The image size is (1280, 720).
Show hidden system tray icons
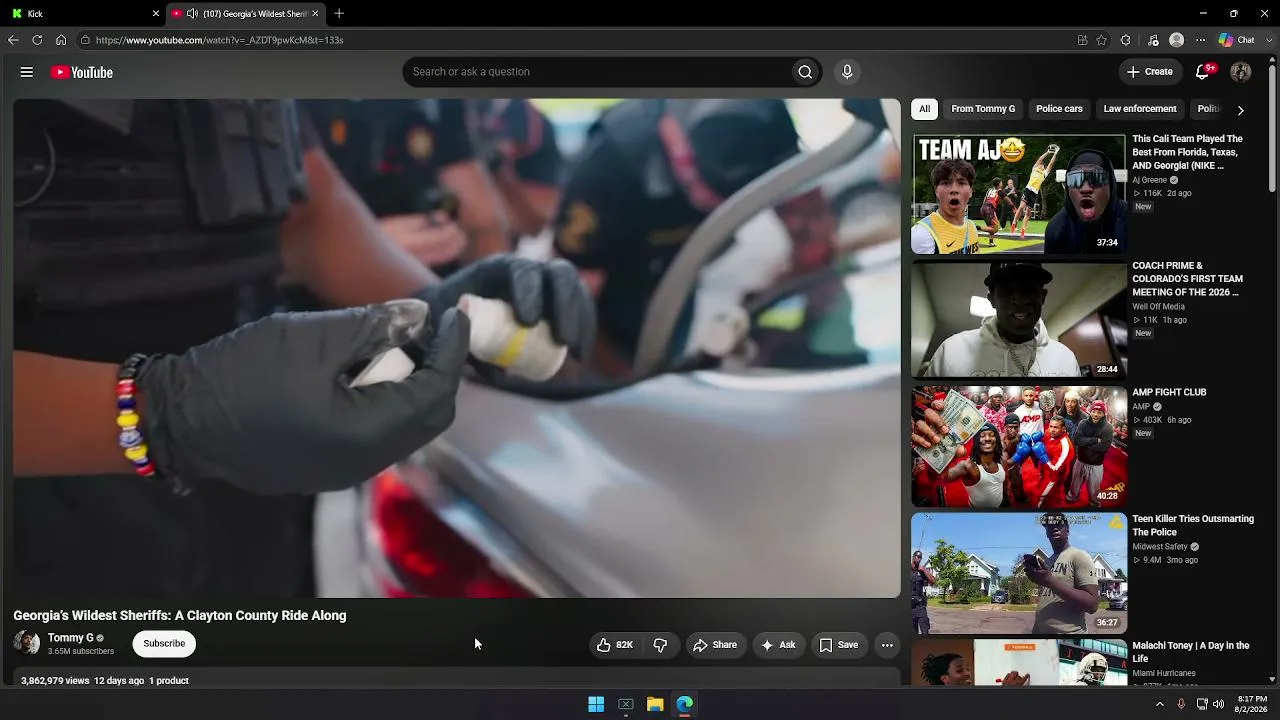(1160, 704)
